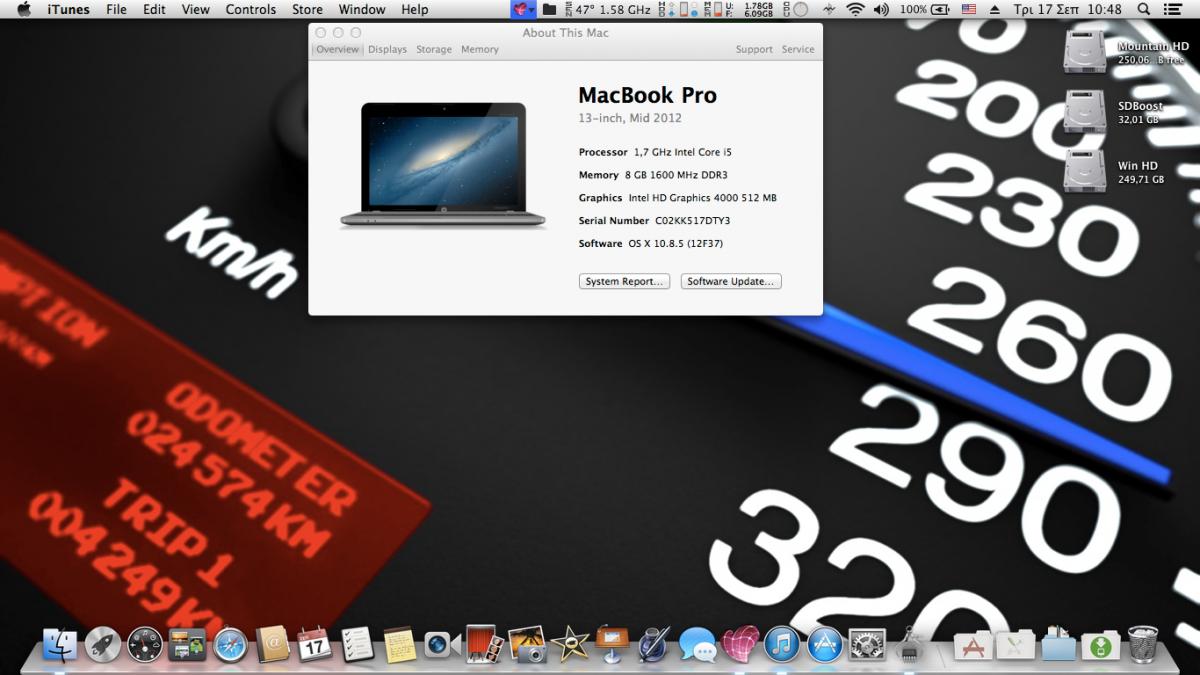The width and height of the screenshot is (1200, 675).
Task: Open Launchpad rocket icon in dock
Action: click(x=103, y=645)
